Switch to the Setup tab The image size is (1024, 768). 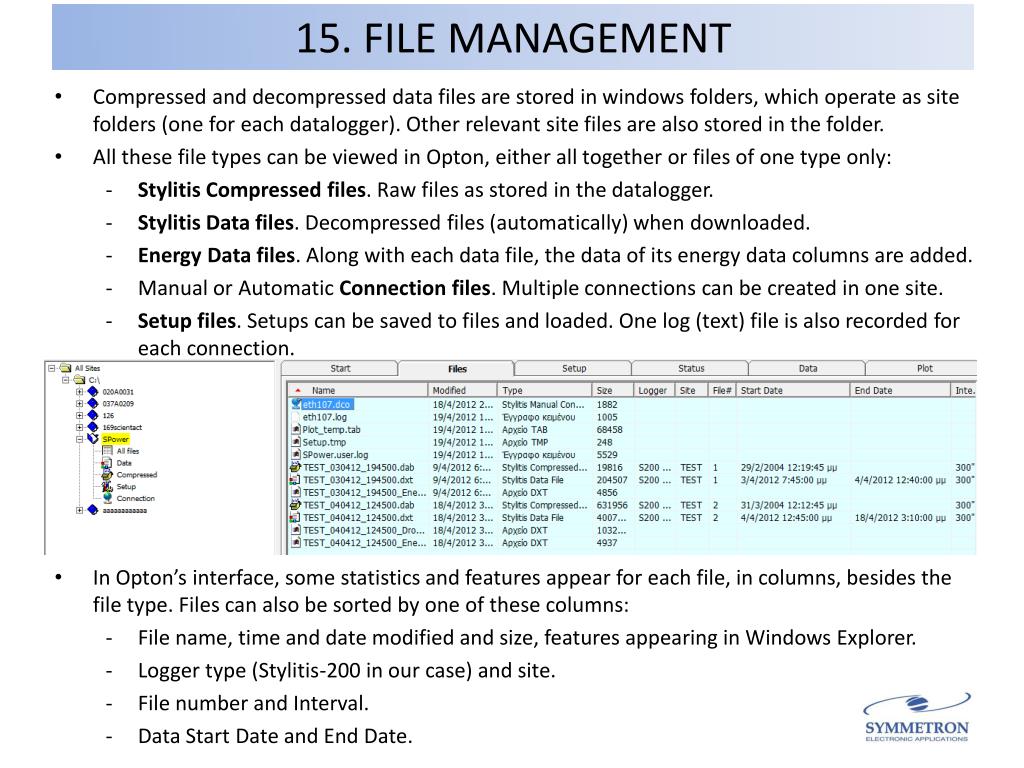coord(573,368)
